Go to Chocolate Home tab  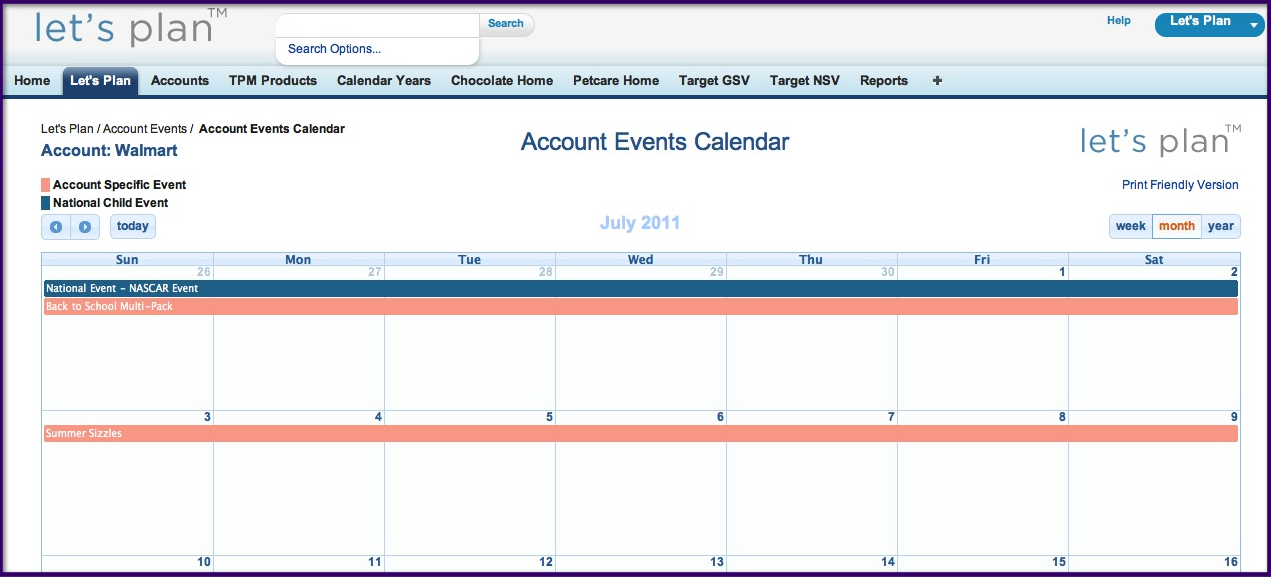pyautogui.click(x=502, y=81)
